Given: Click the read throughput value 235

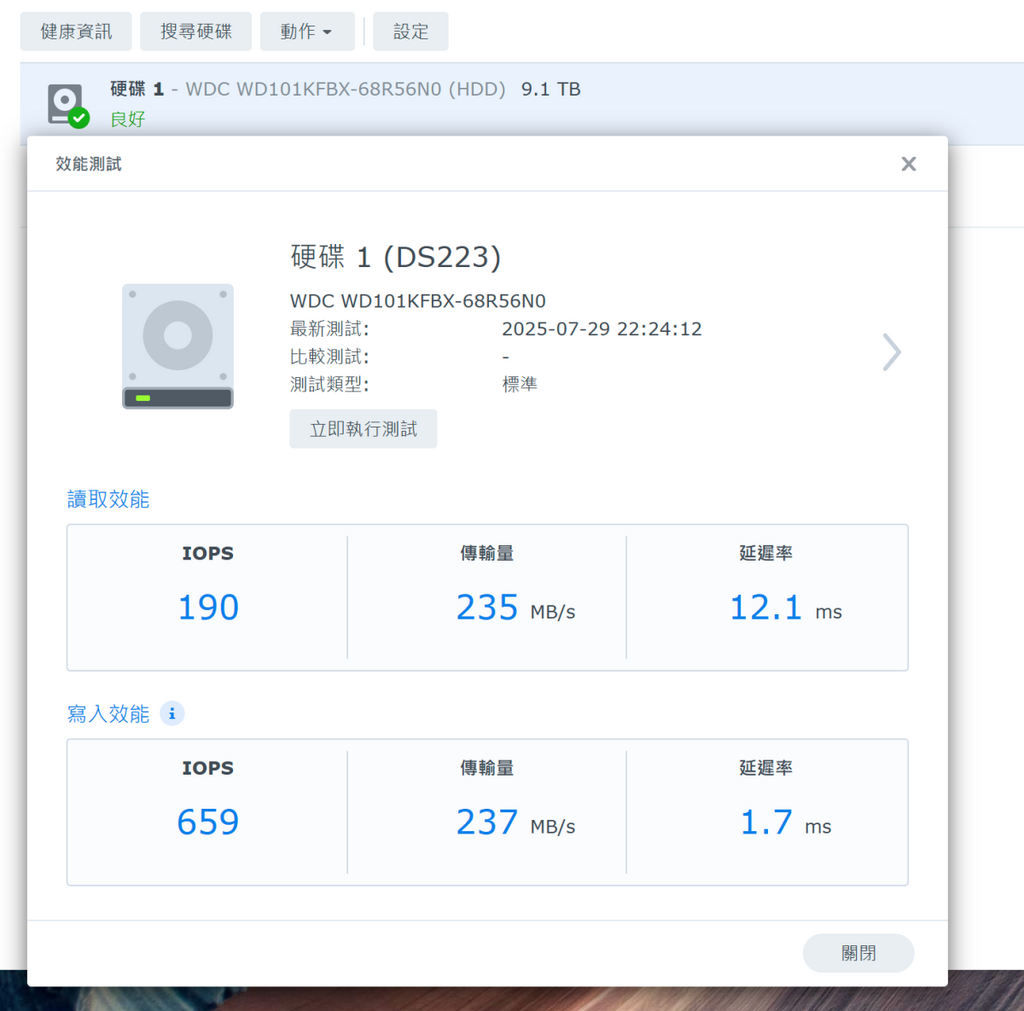Looking at the screenshot, I should (x=487, y=607).
